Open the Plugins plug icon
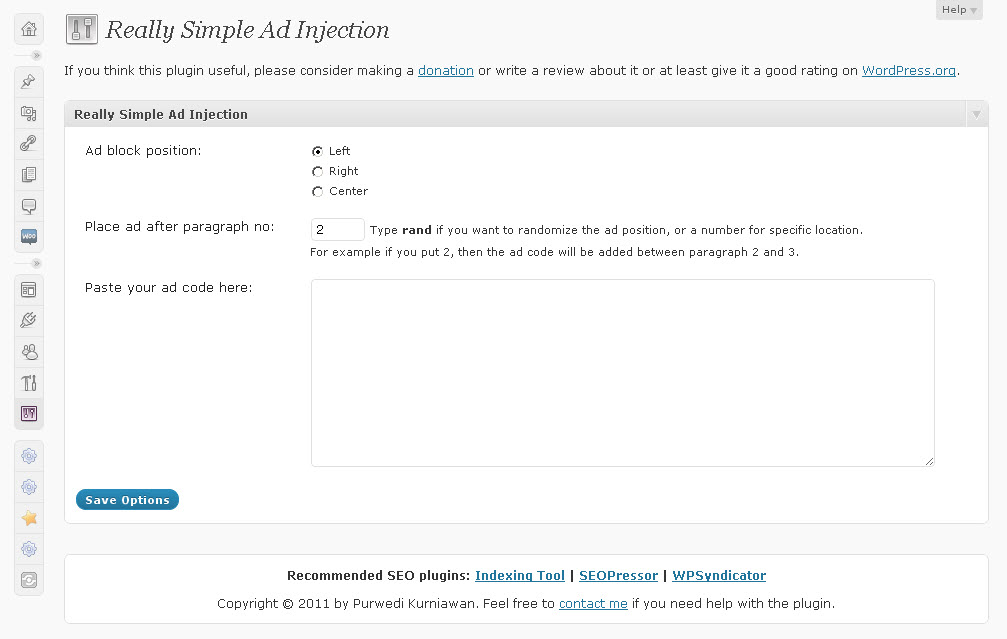 [29, 321]
